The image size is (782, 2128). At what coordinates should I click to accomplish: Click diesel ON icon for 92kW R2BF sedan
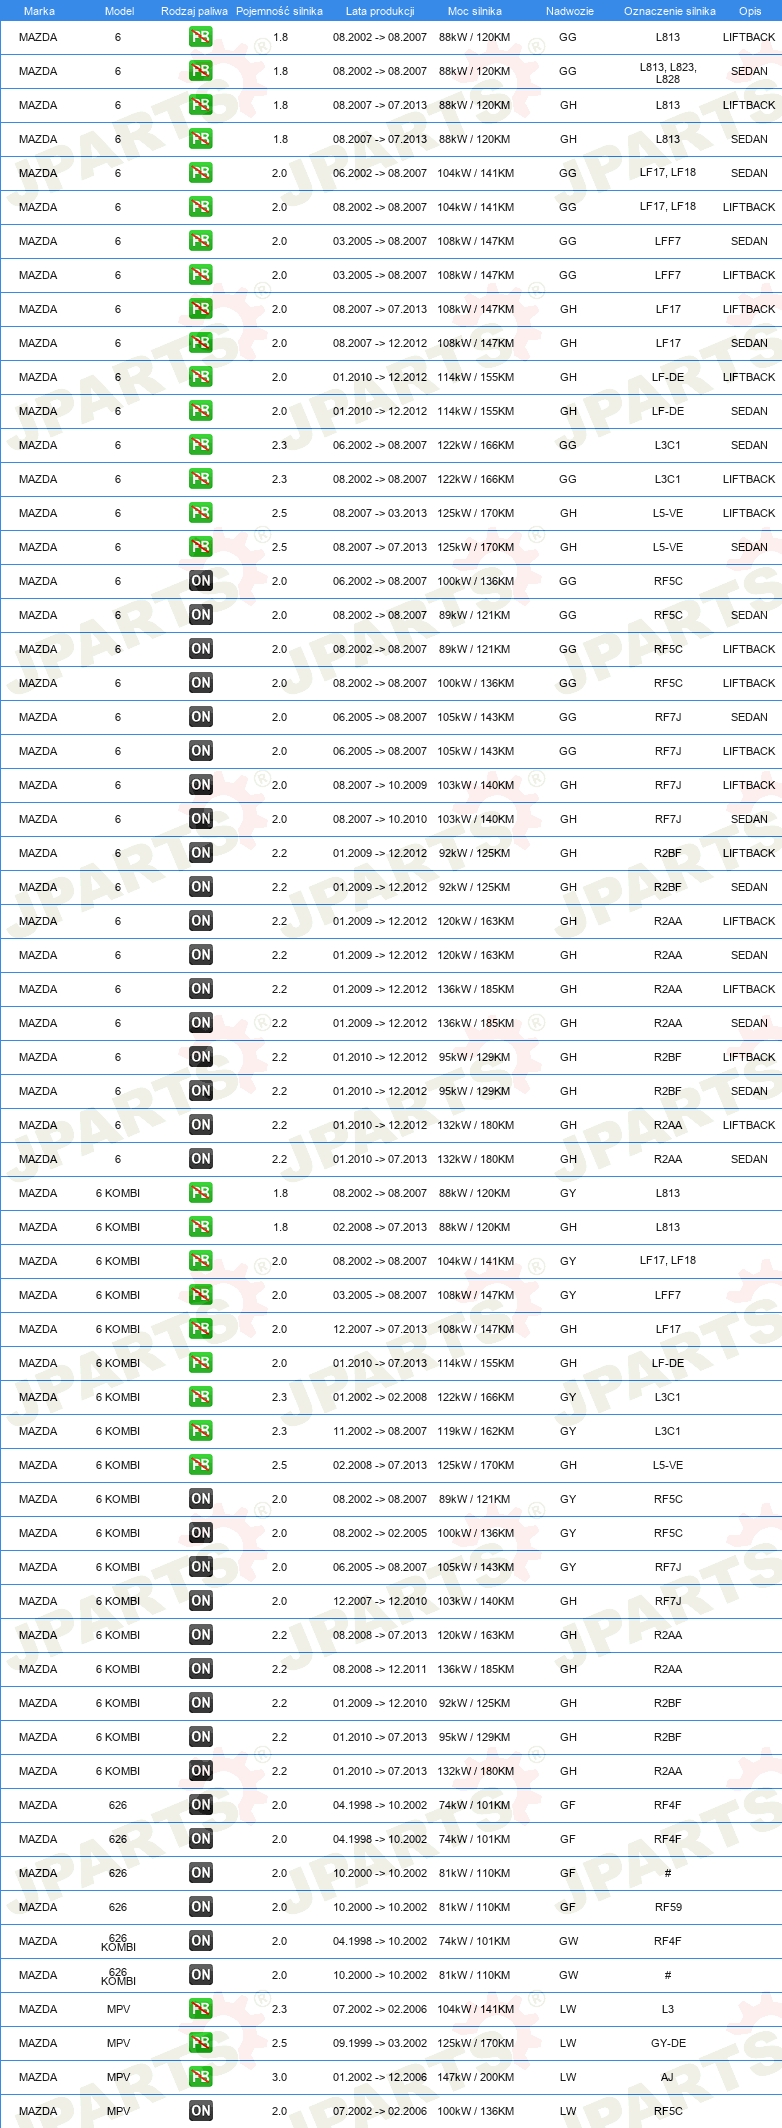[x=201, y=887]
